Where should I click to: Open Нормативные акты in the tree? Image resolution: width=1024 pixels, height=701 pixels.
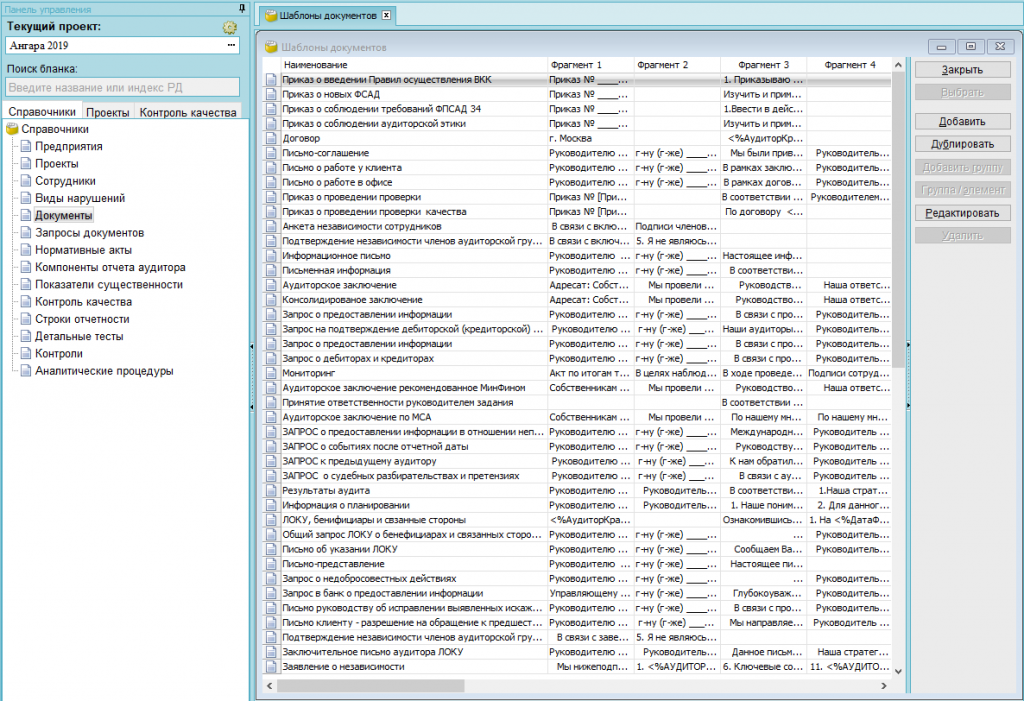pyautogui.click(x=84, y=250)
